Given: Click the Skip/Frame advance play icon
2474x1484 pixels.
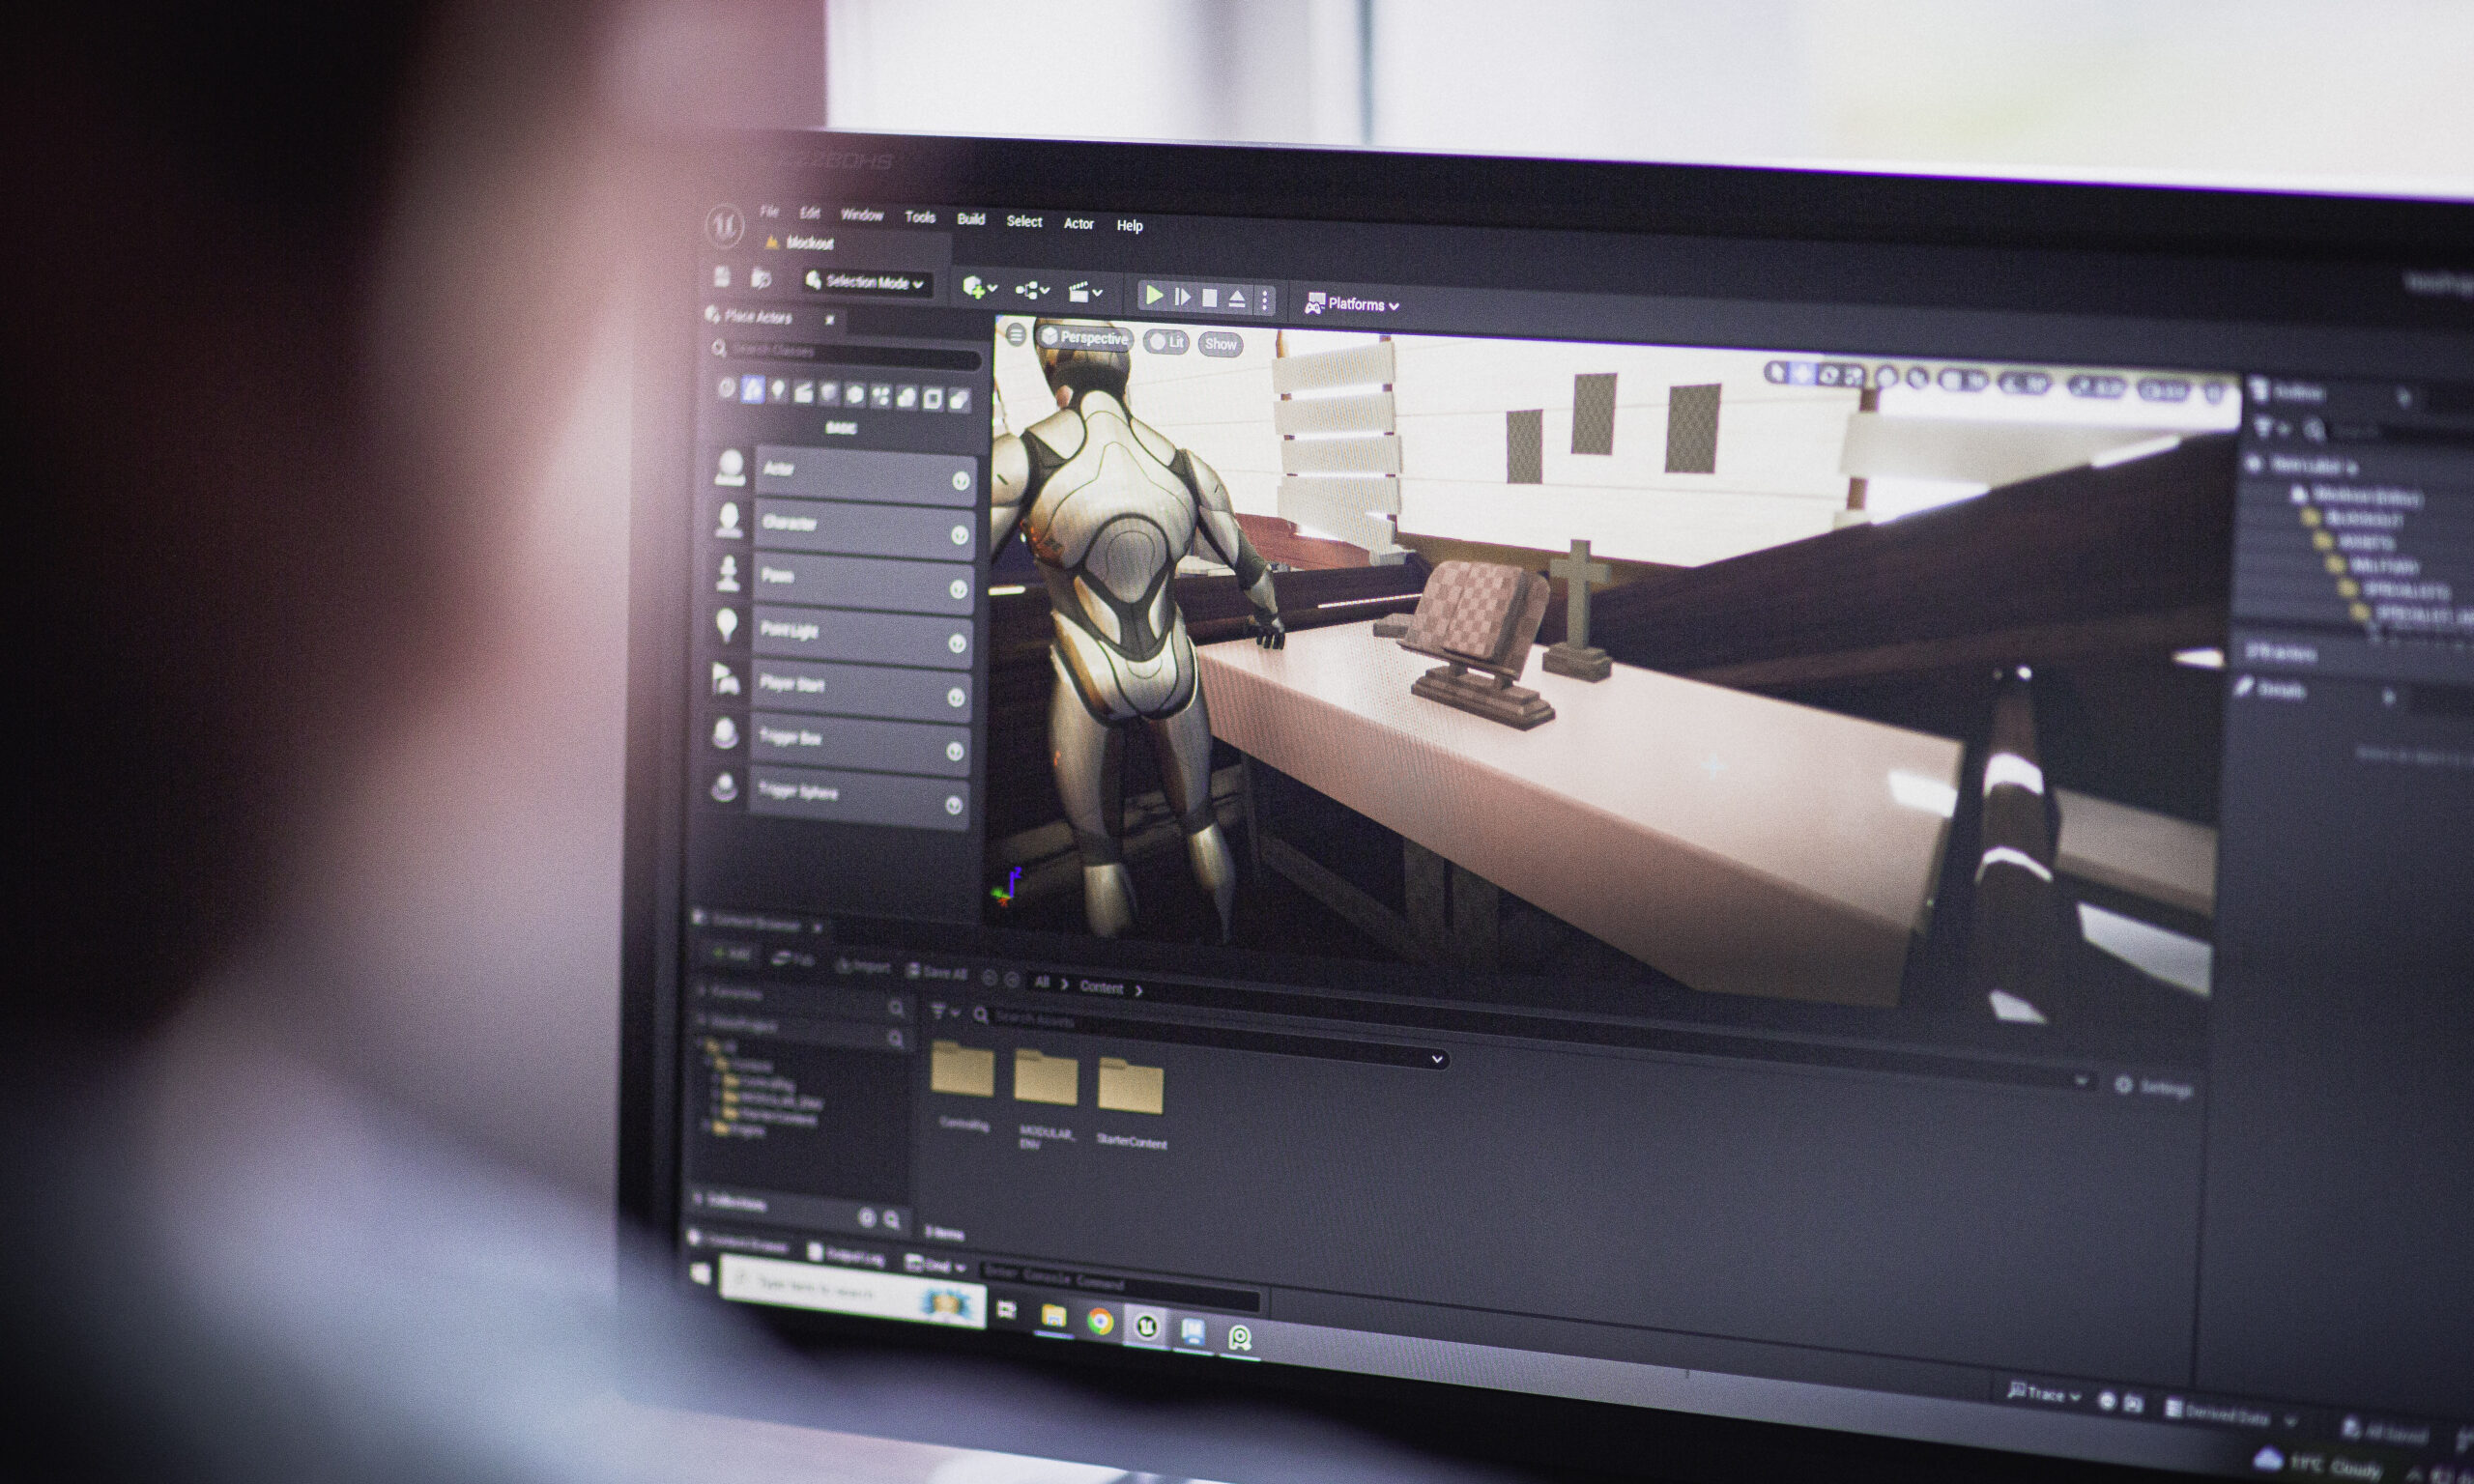Looking at the screenshot, I should tap(1182, 296).
